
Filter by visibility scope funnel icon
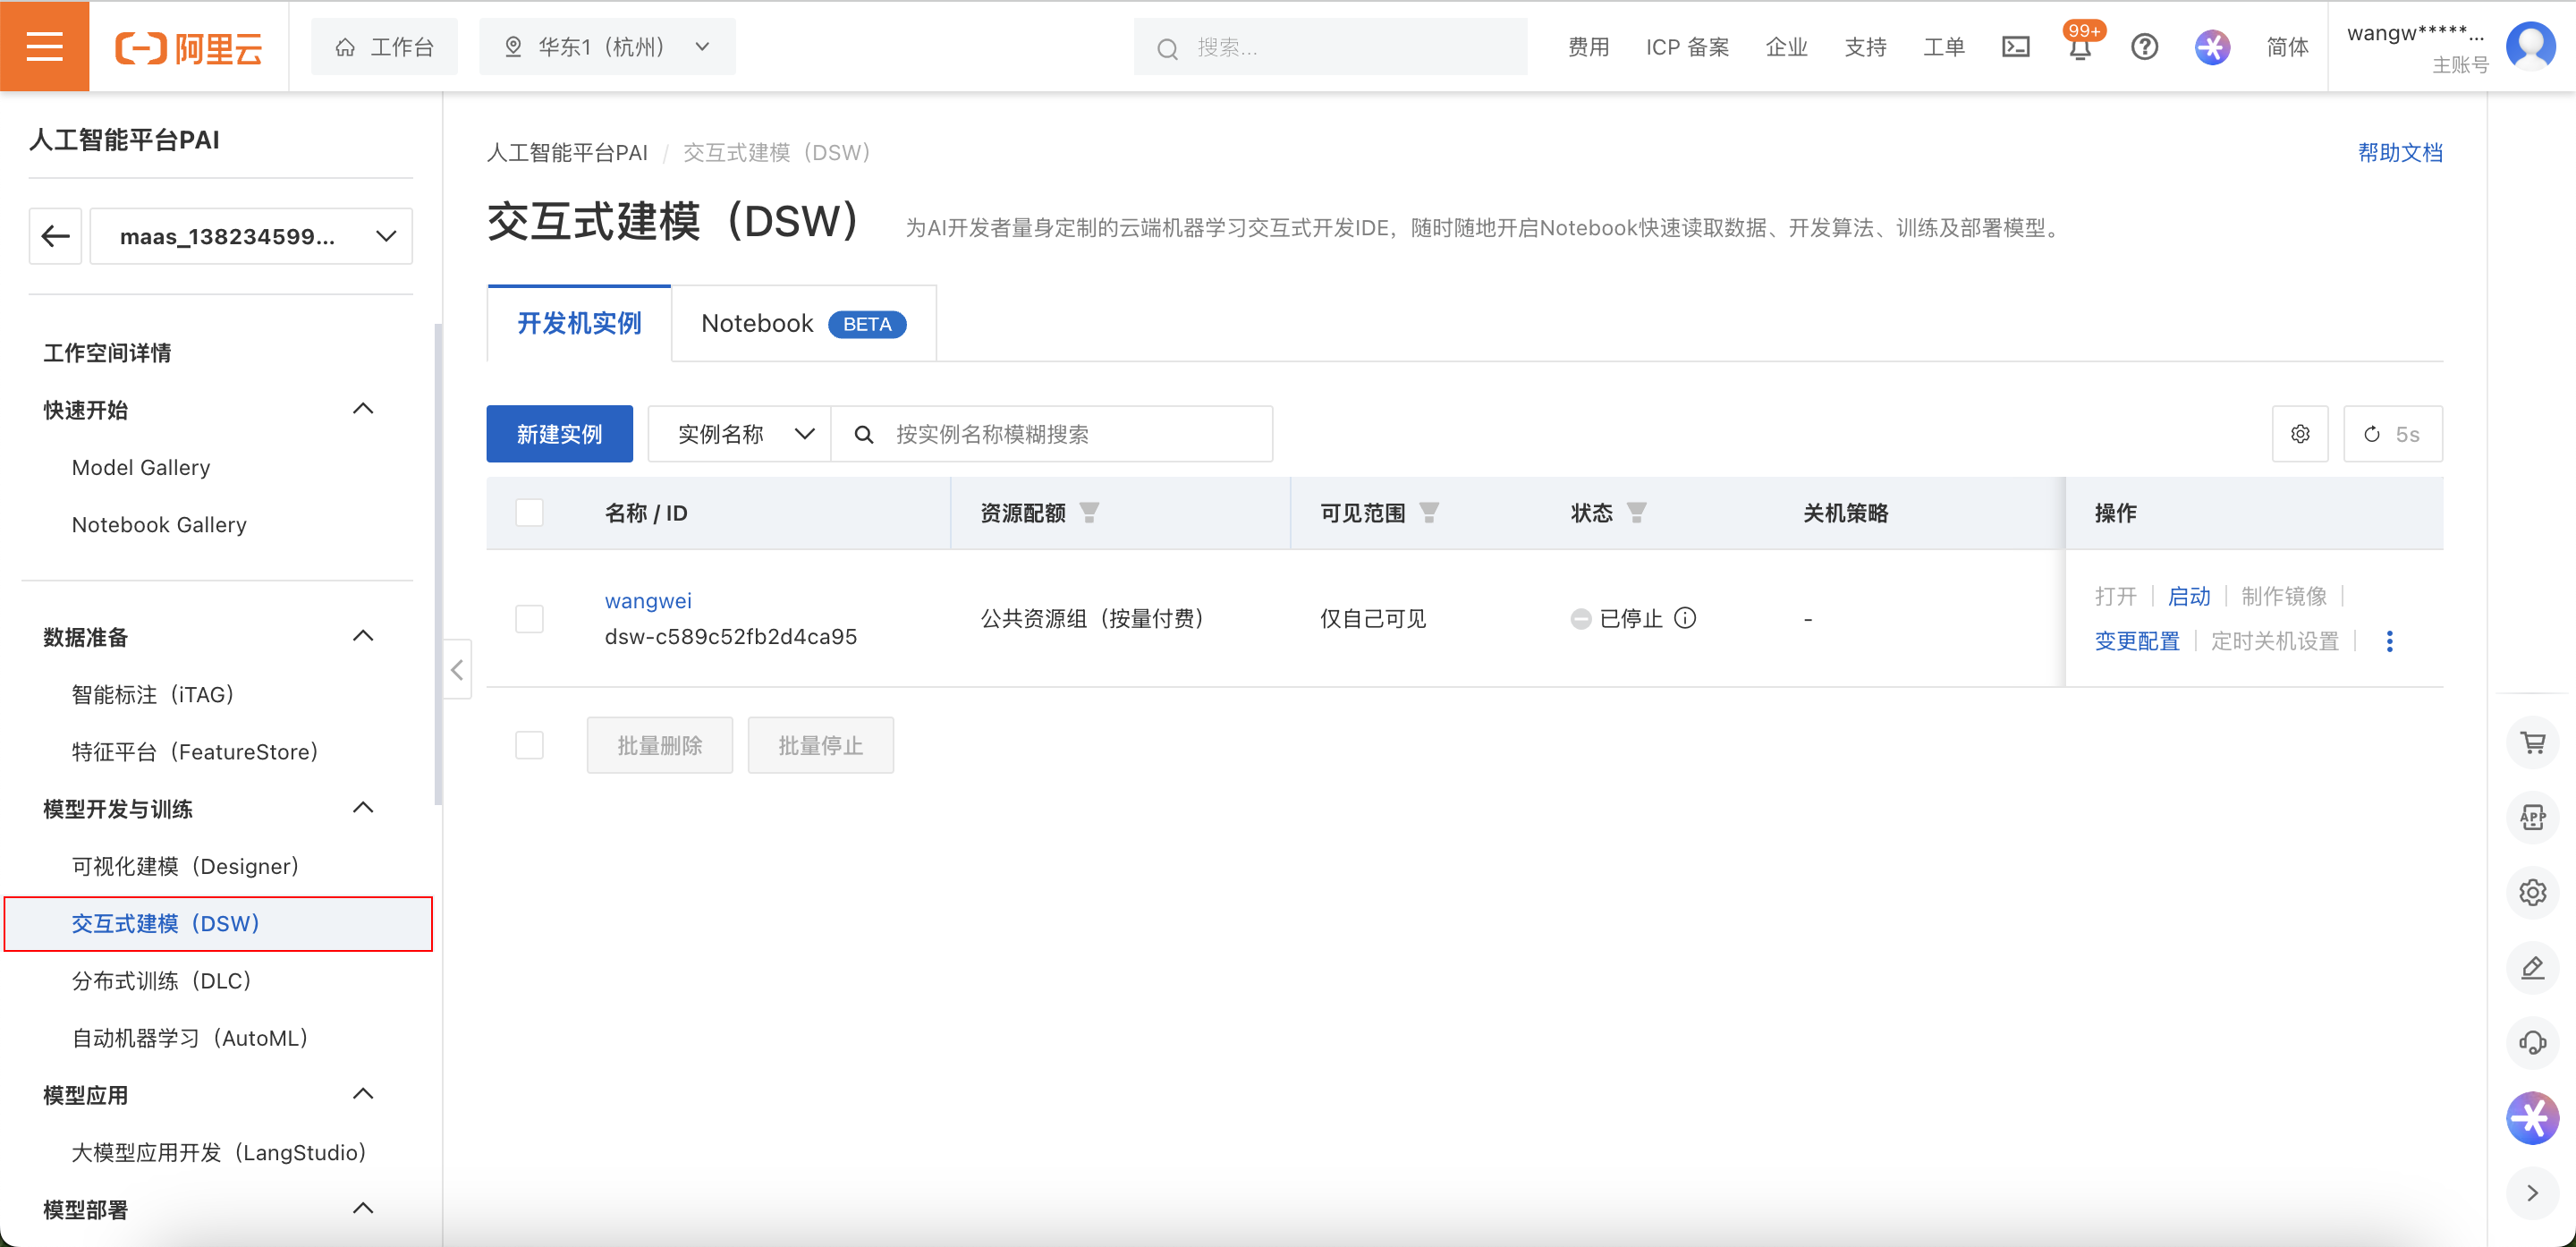pyautogui.click(x=1430, y=513)
